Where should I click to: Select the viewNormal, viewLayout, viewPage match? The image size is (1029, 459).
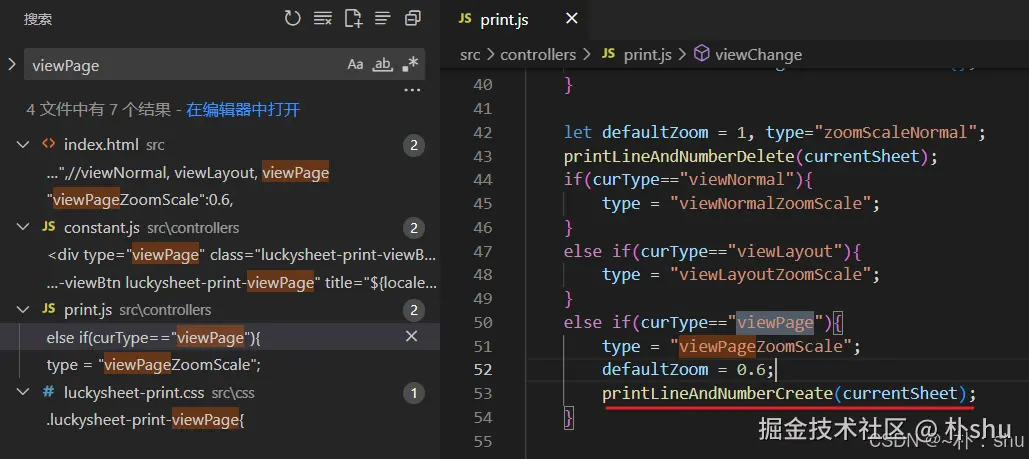[x=188, y=173]
